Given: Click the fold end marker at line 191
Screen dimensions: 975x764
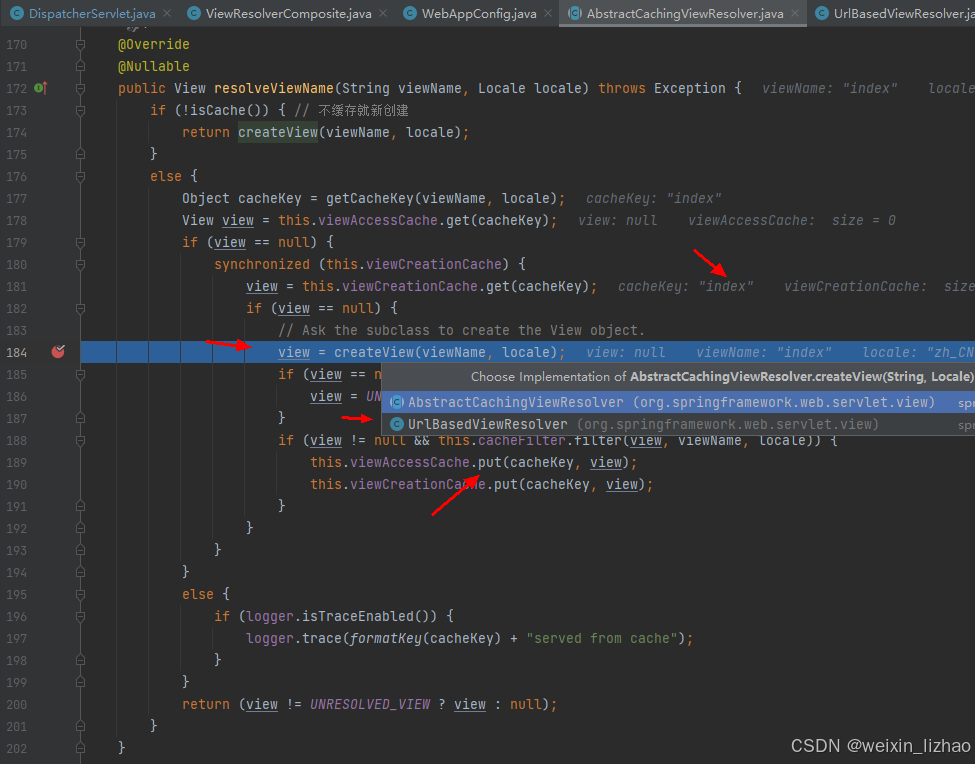Looking at the screenshot, I should pyautogui.click(x=80, y=506).
